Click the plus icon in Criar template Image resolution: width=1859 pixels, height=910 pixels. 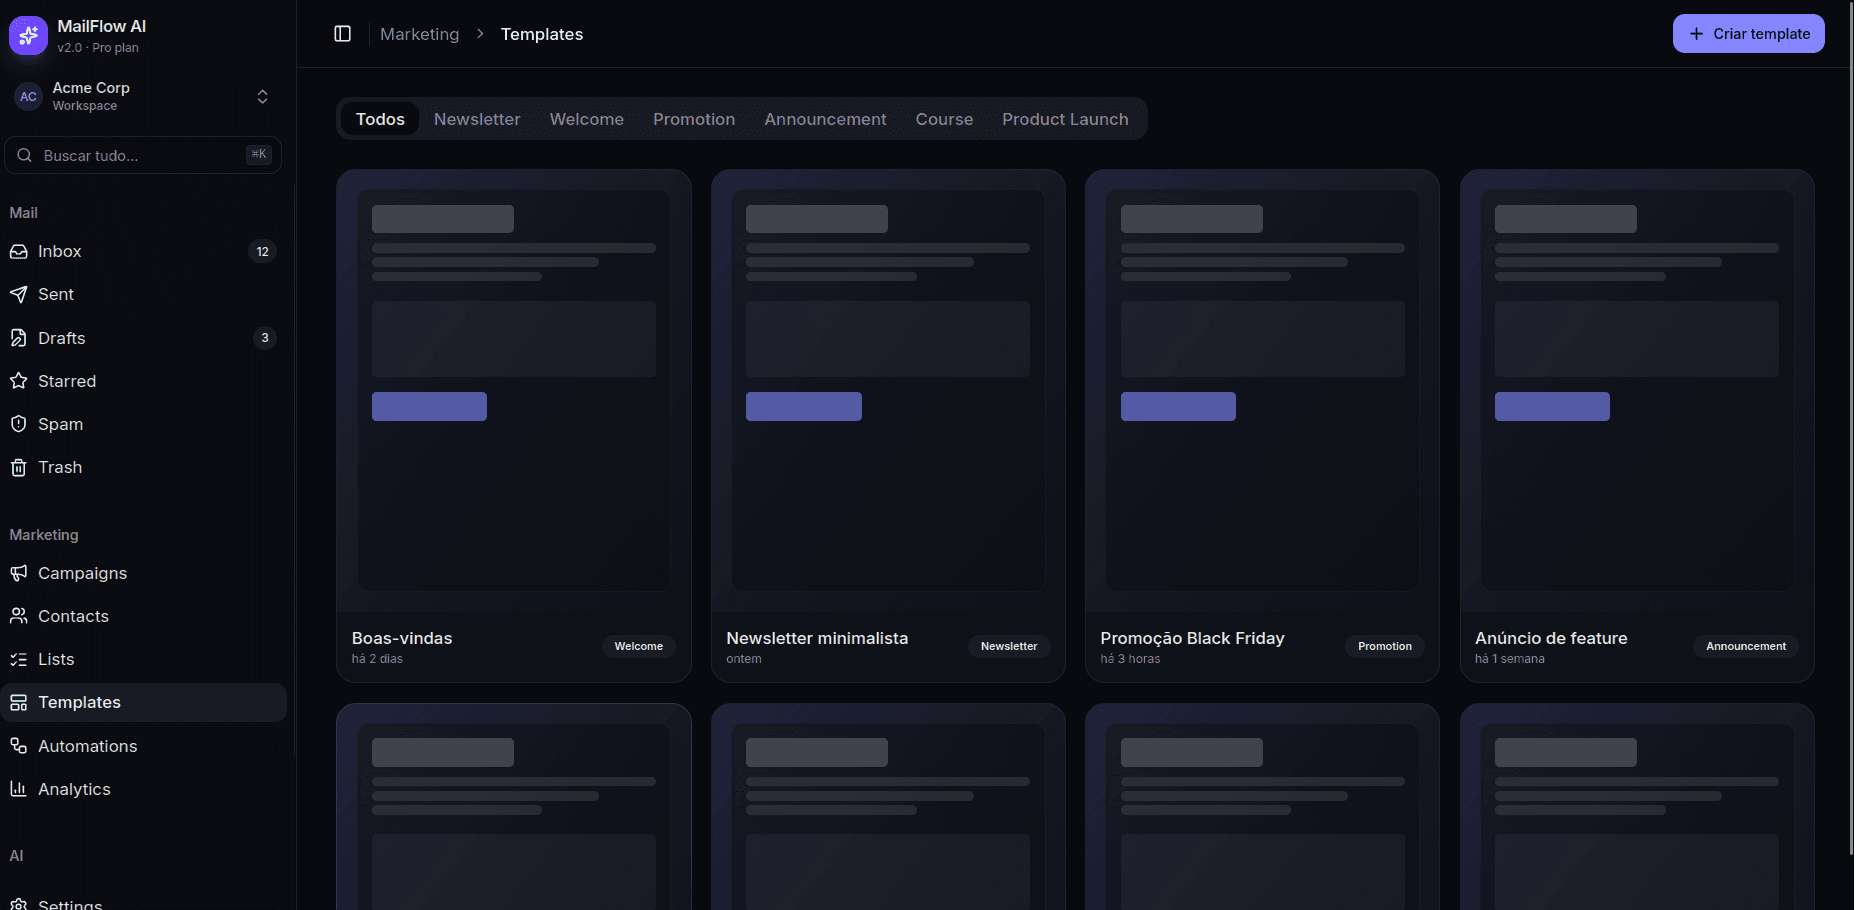point(1696,34)
